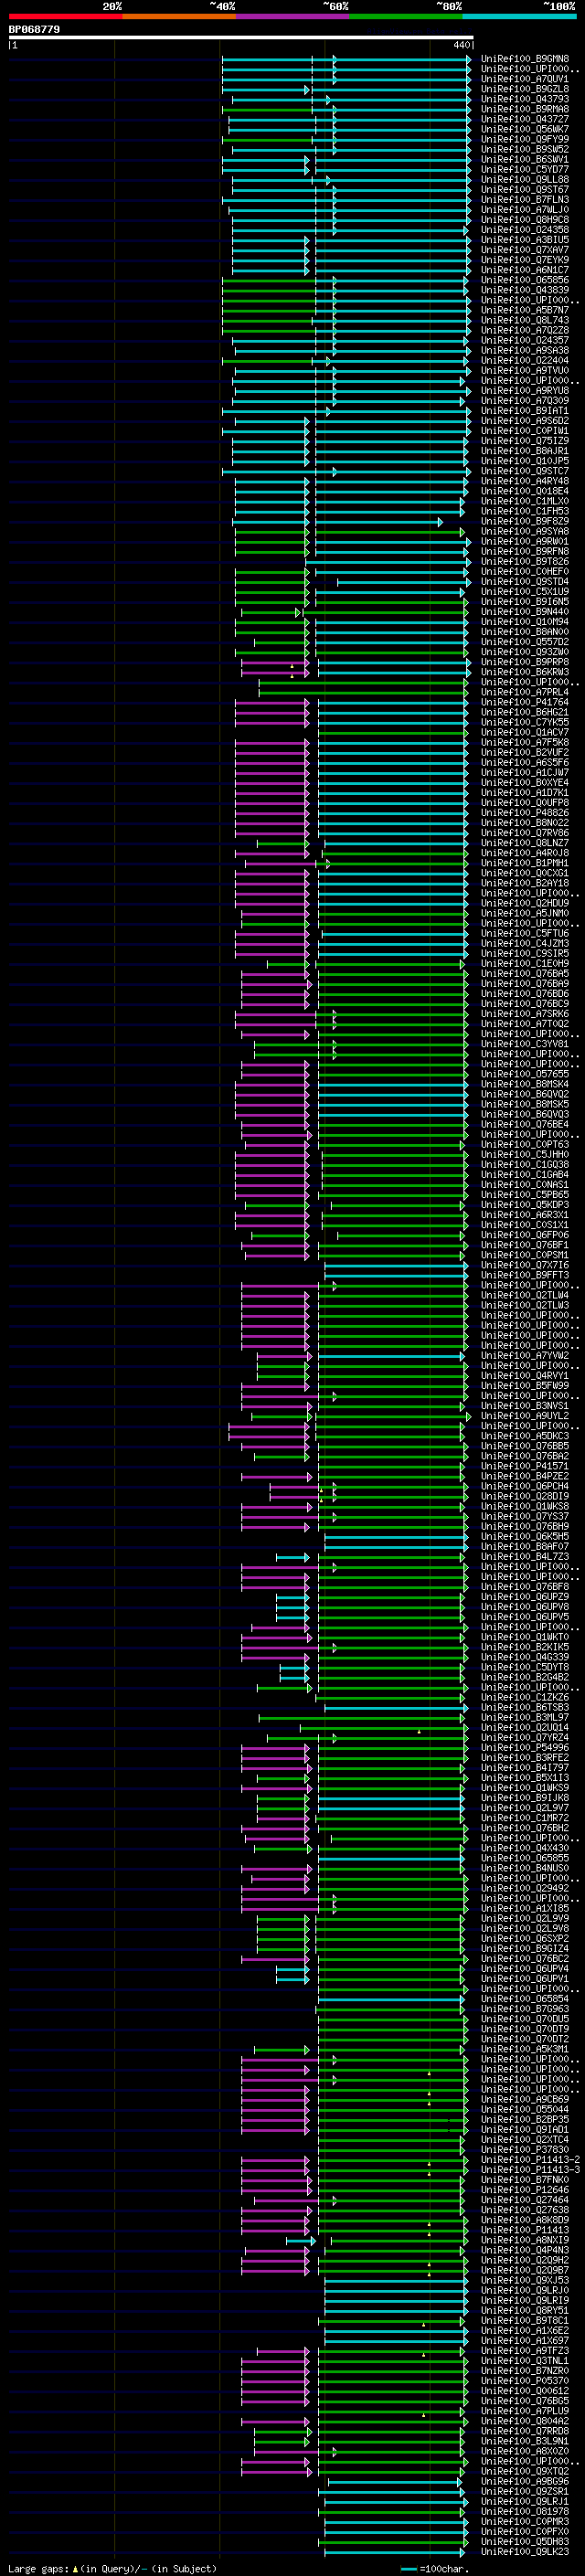Open the hit UniRef100_Q56WK7
The width and height of the screenshot is (585, 2576).
pos(525,129)
